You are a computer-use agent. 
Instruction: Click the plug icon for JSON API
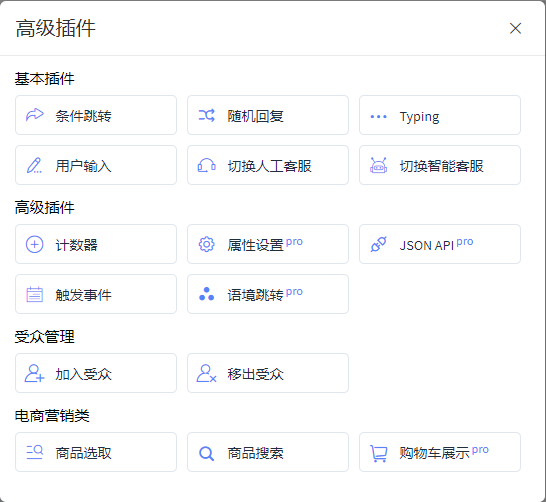coord(379,244)
